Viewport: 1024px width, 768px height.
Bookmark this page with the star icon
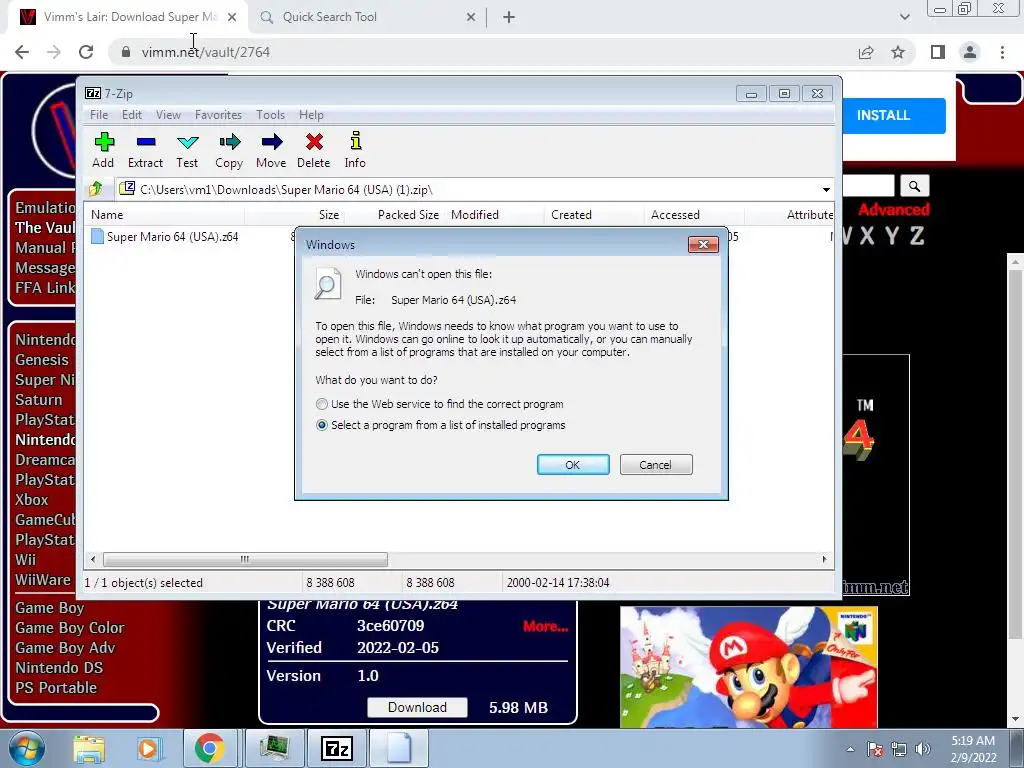tap(898, 52)
